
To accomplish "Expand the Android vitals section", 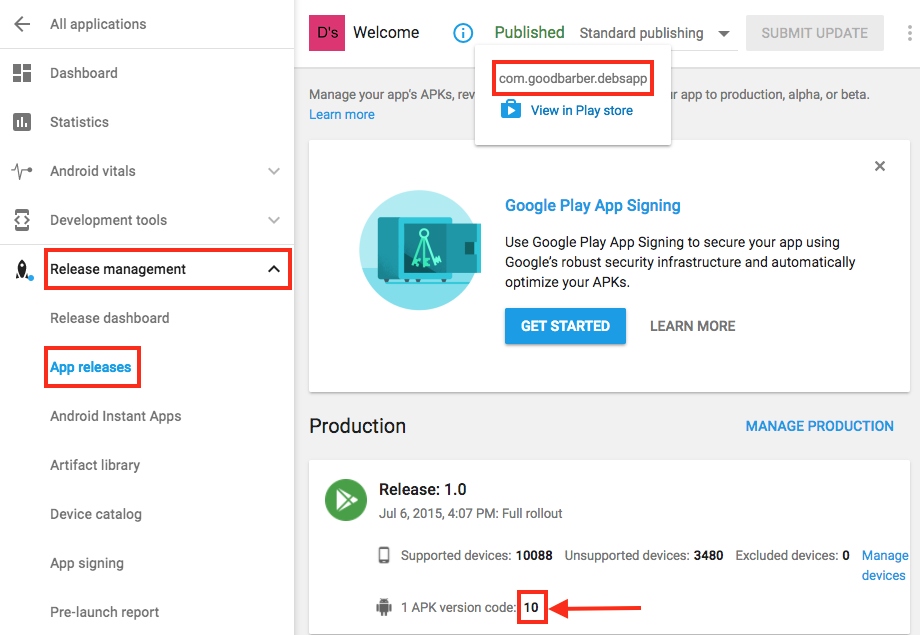I will (x=274, y=171).
